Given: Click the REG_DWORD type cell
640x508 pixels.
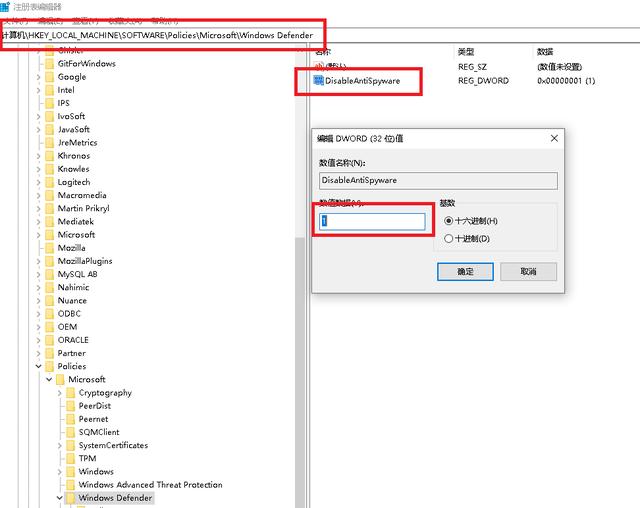Looking at the screenshot, I should click(x=483, y=81).
